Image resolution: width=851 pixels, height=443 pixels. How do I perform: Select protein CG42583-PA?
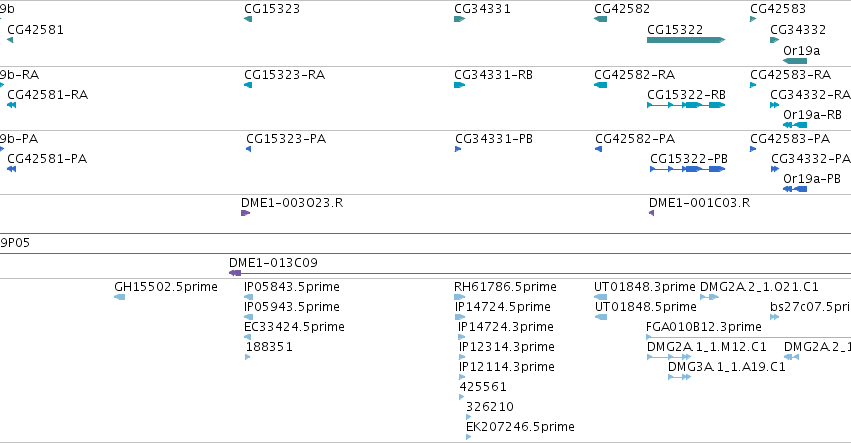coord(790,138)
